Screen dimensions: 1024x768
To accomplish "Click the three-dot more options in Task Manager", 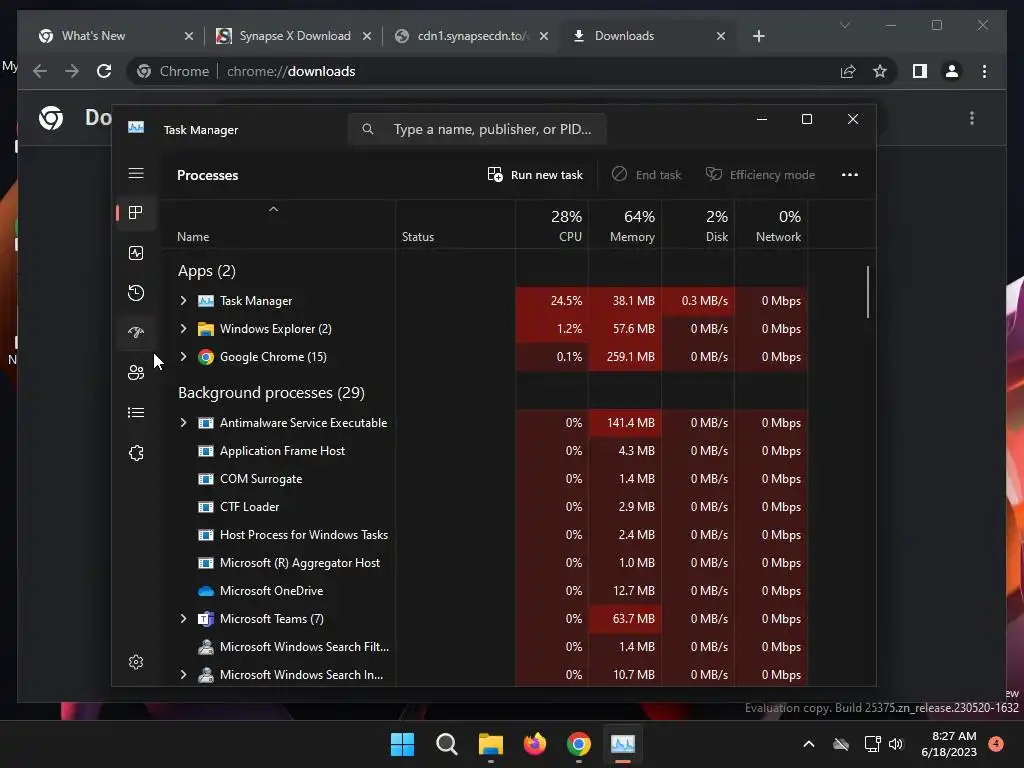I will [x=850, y=174].
